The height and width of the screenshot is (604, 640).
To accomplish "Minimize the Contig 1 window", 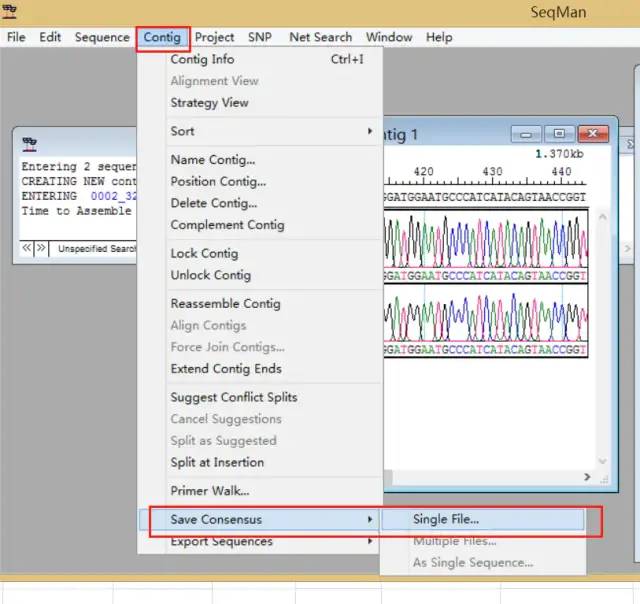I will [x=526, y=134].
